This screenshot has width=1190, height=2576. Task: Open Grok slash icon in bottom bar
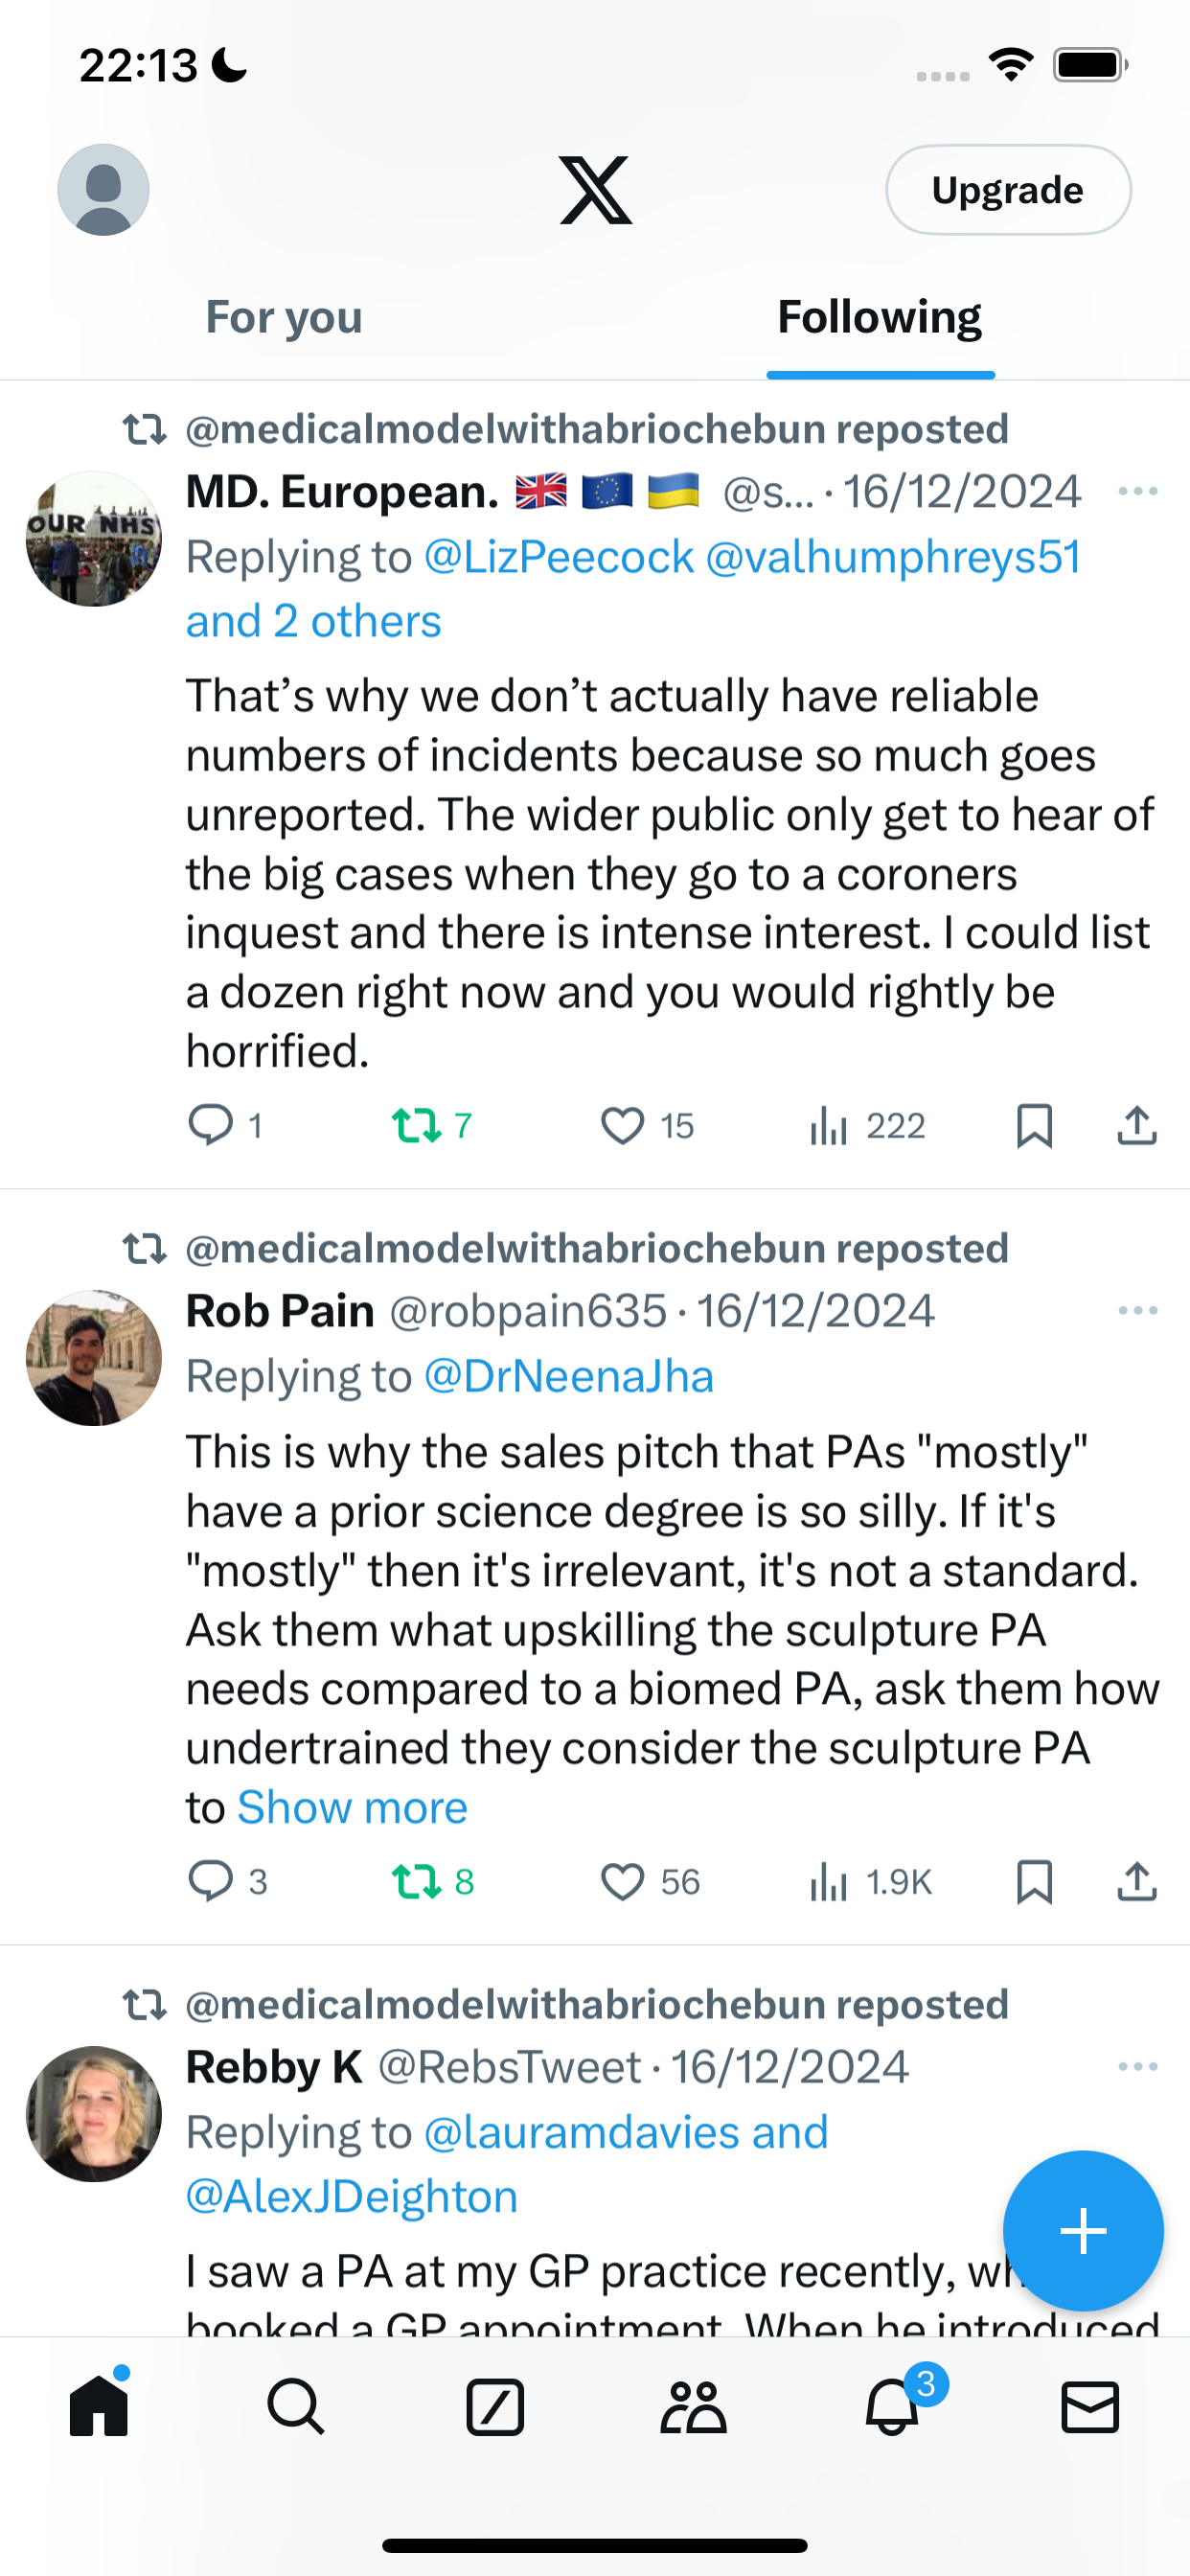pos(495,2406)
